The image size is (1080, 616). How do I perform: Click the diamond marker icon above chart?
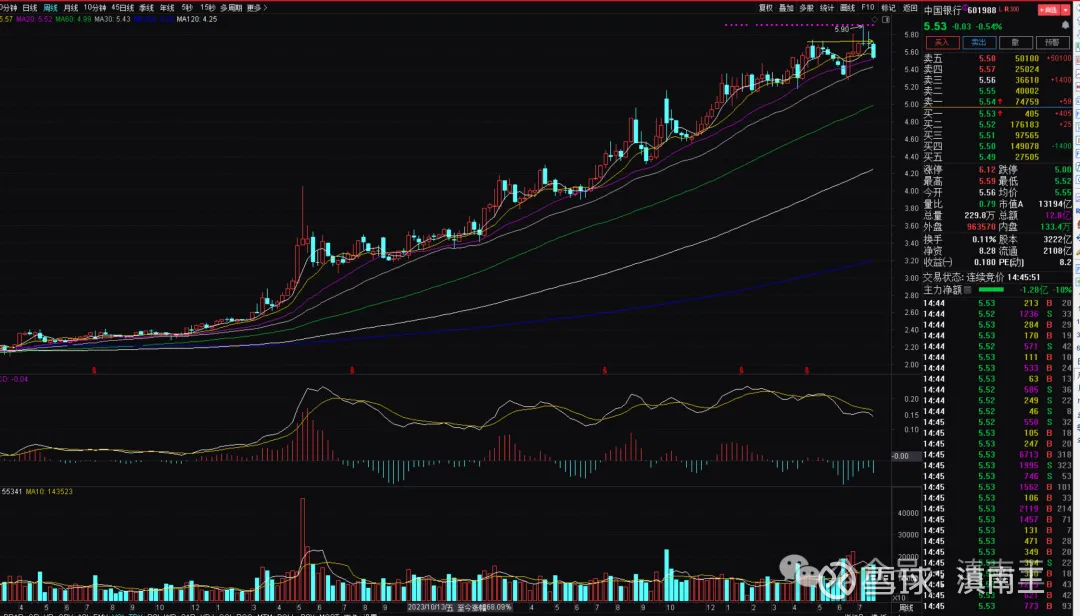pyautogui.click(x=875, y=19)
